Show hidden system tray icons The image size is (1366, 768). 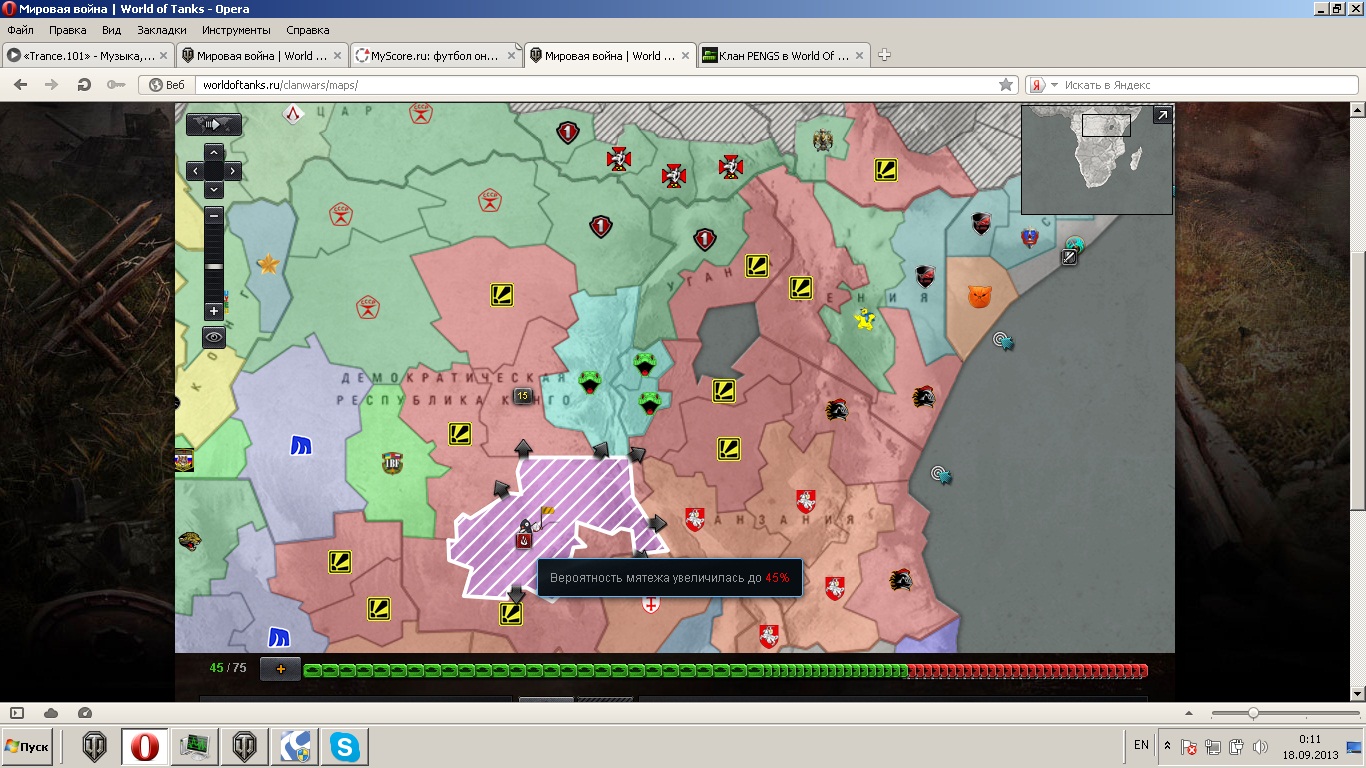[x=1167, y=746]
